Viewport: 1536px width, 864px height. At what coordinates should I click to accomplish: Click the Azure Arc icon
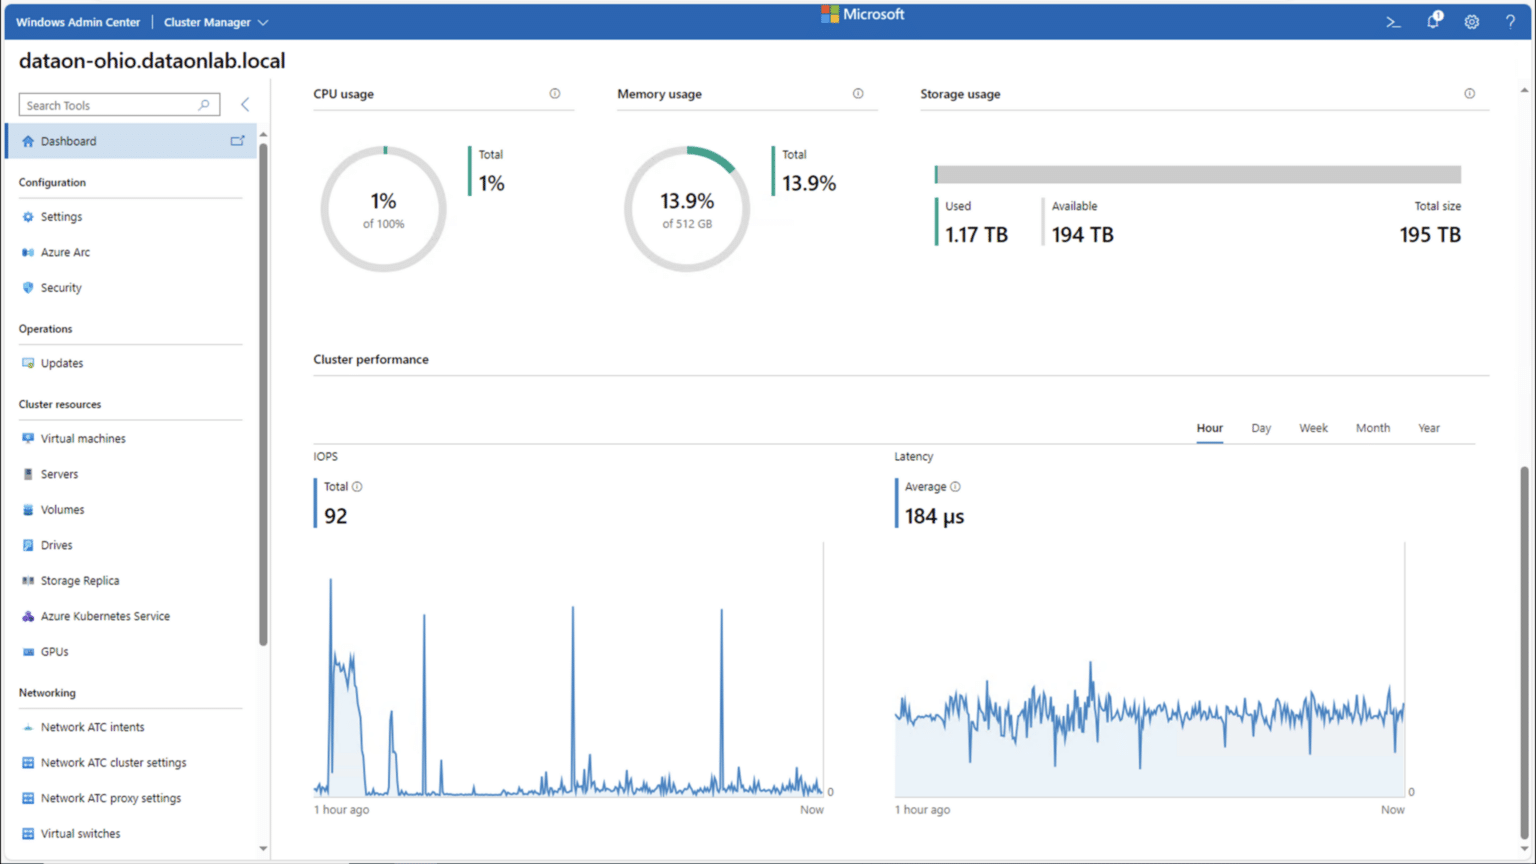click(x=28, y=252)
